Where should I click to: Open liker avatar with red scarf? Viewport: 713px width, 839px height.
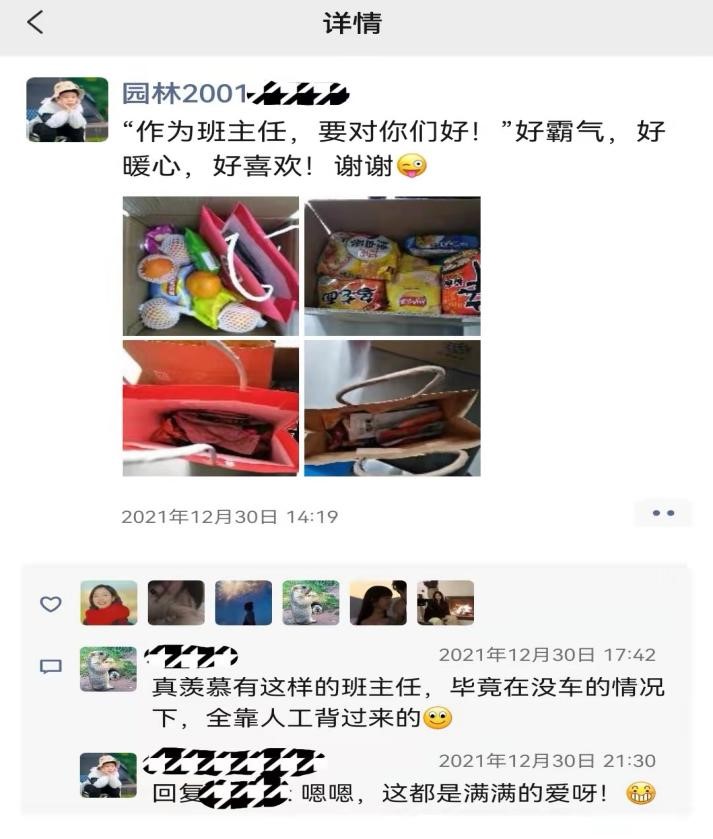(x=109, y=602)
